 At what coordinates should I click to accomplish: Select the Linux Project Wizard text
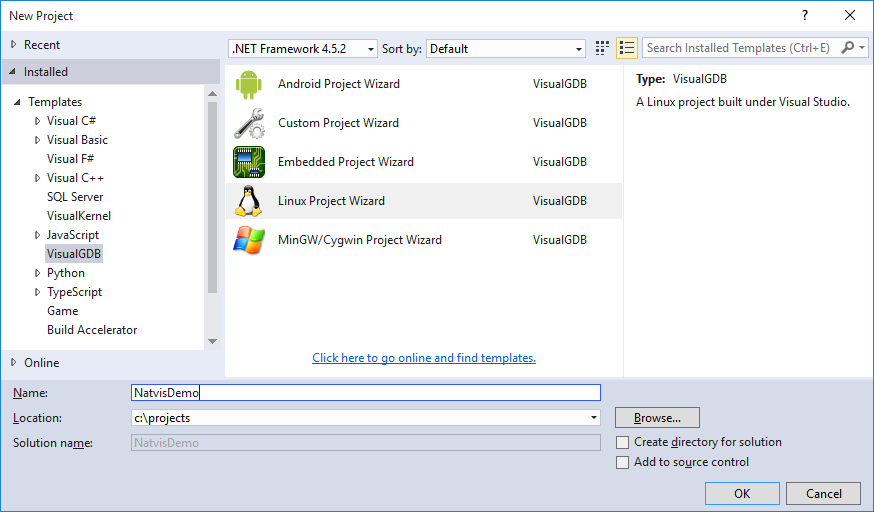tap(331, 201)
